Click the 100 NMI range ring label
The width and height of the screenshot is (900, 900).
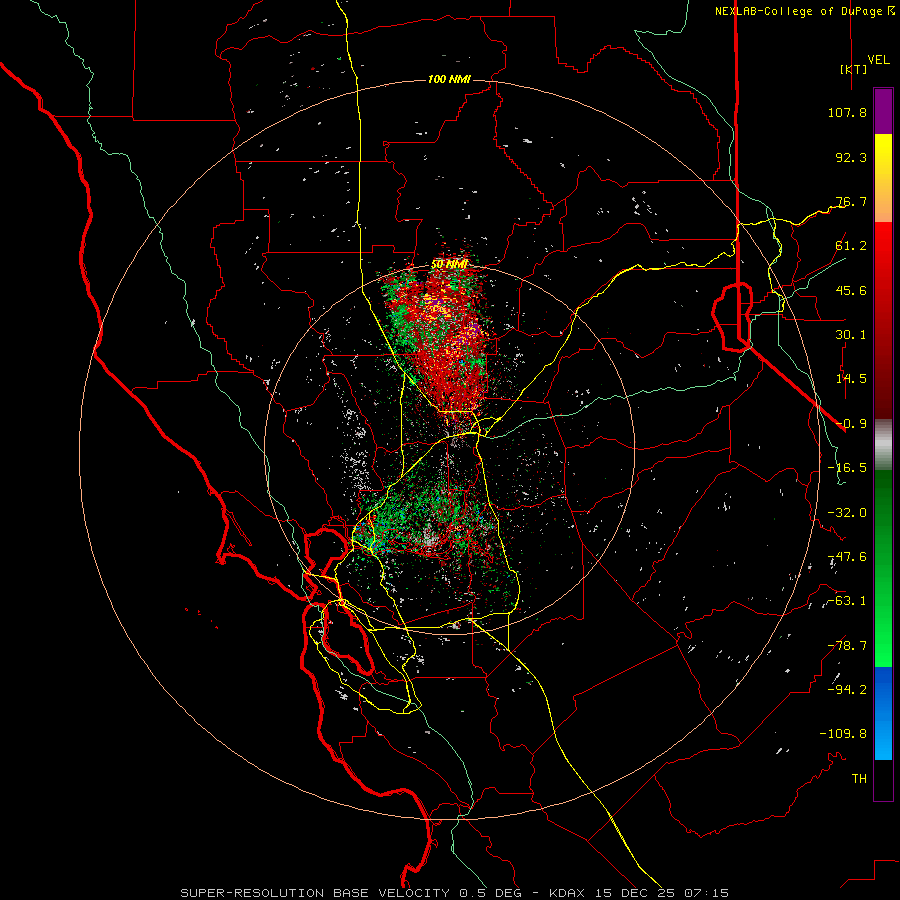tap(449, 79)
